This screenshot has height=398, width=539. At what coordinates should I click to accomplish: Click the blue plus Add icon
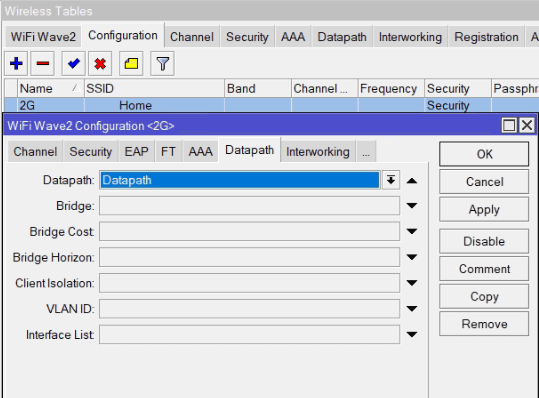point(16,64)
